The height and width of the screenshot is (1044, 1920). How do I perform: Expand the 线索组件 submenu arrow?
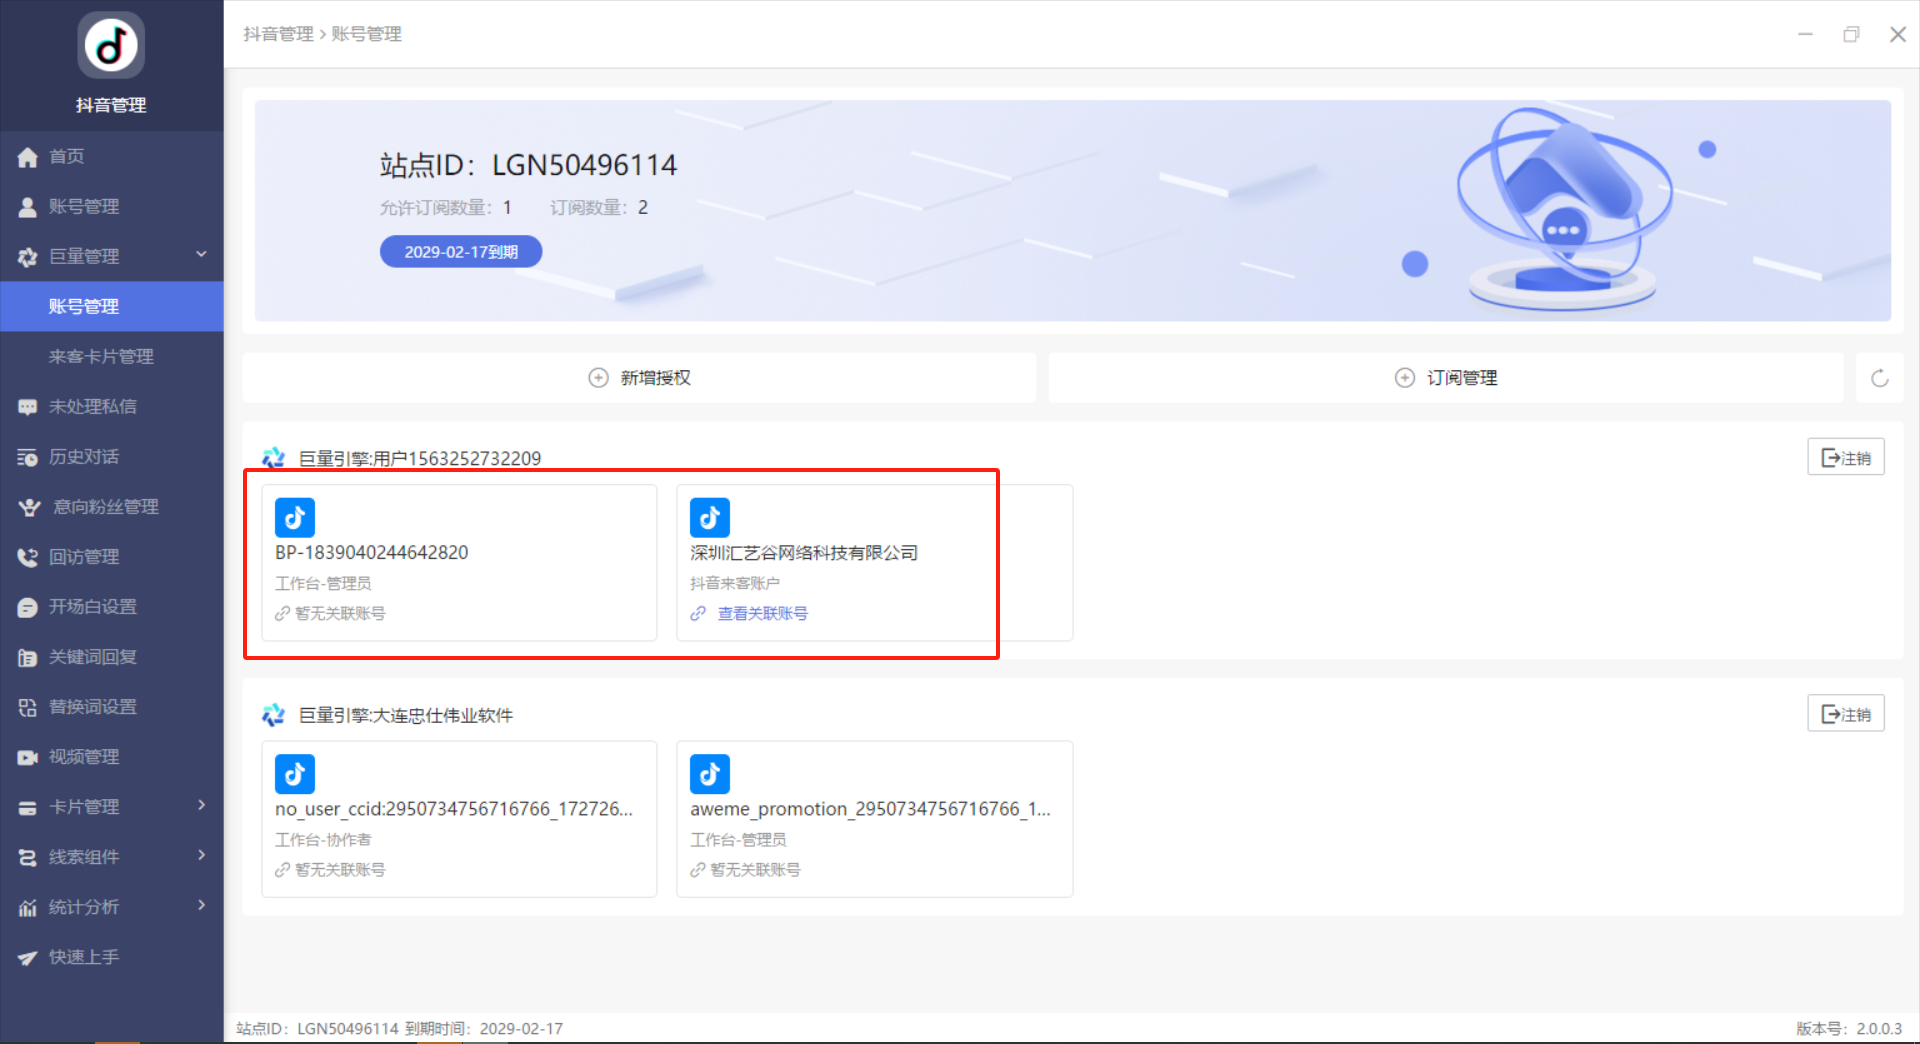201,855
